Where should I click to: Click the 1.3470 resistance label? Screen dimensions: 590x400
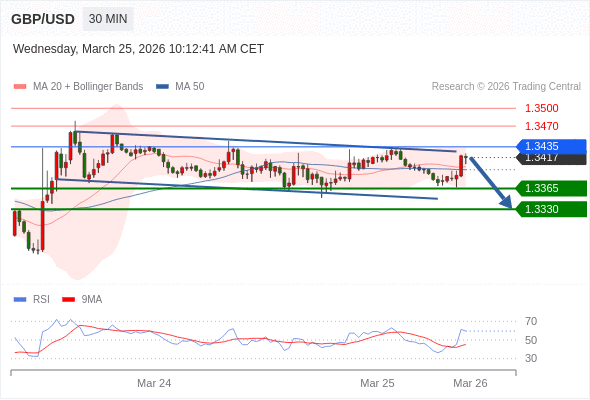pos(541,126)
